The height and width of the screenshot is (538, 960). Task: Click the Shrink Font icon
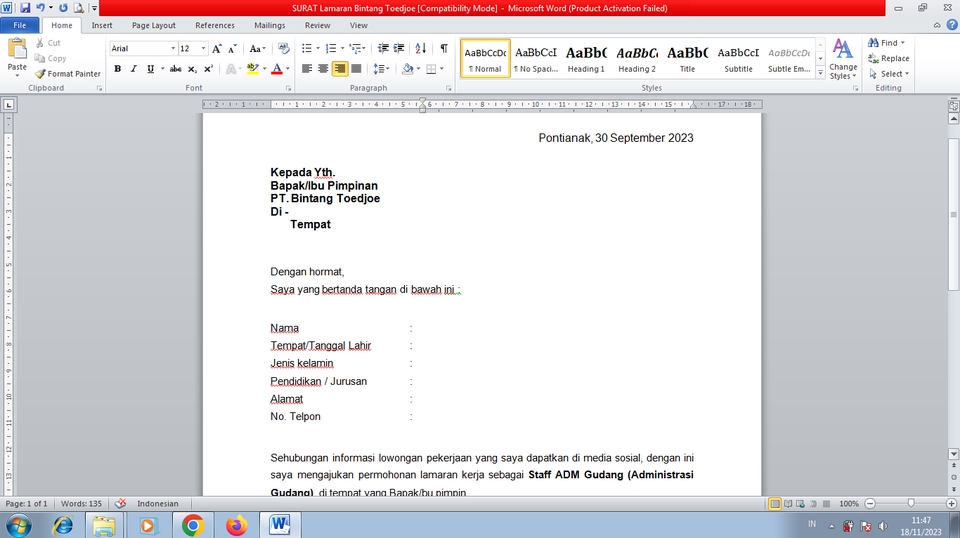tap(232, 48)
